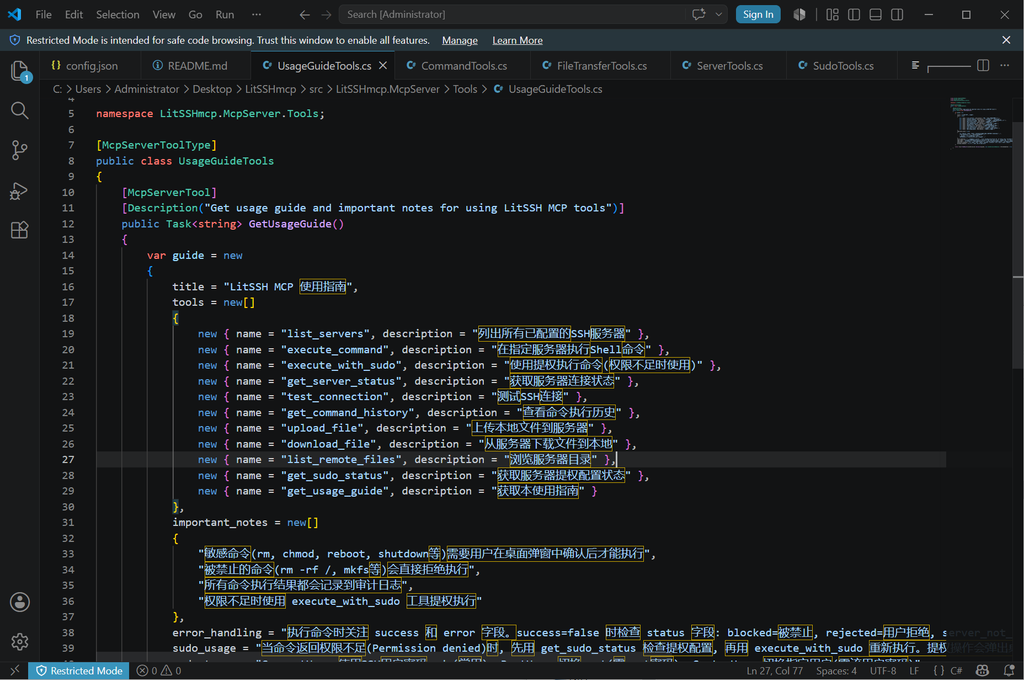Select LitSSHmcp.McpServer in breadcrumb
1024x680 pixels.
tap(387, 89)
